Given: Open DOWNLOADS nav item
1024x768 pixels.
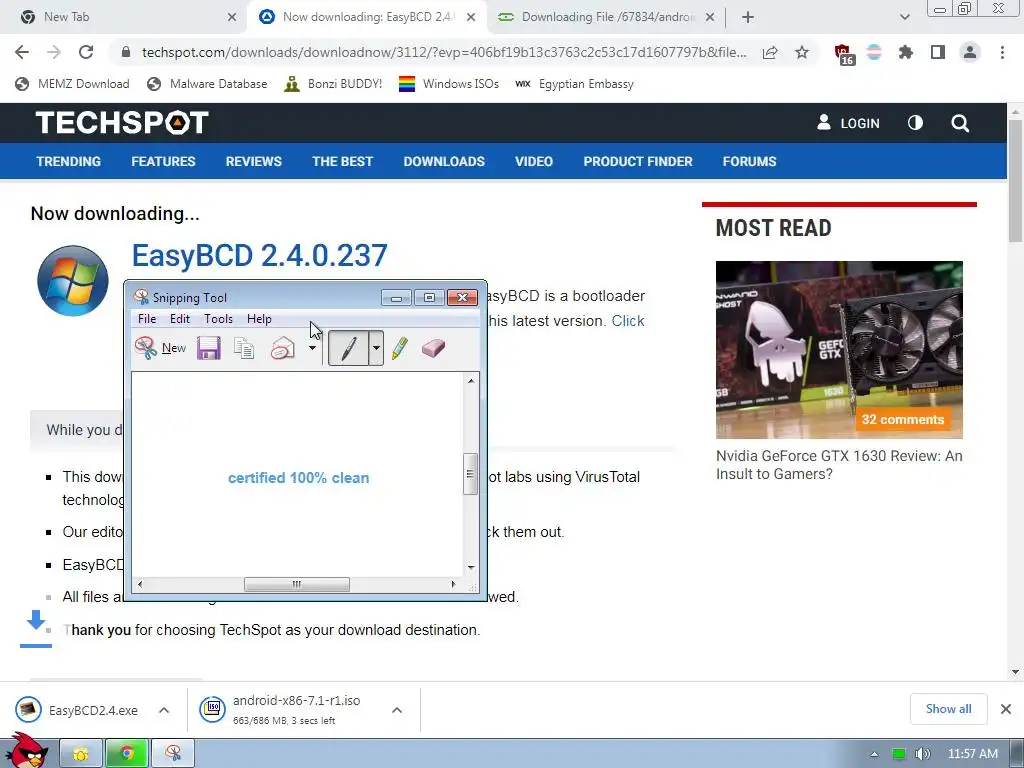Looking at the screenshot, I should coord(444,161).
